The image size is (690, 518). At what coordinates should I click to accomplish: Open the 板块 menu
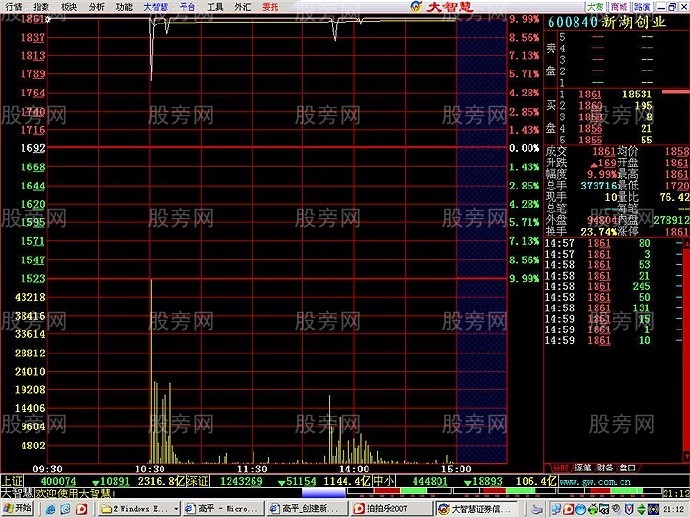(x=68, y=6)
